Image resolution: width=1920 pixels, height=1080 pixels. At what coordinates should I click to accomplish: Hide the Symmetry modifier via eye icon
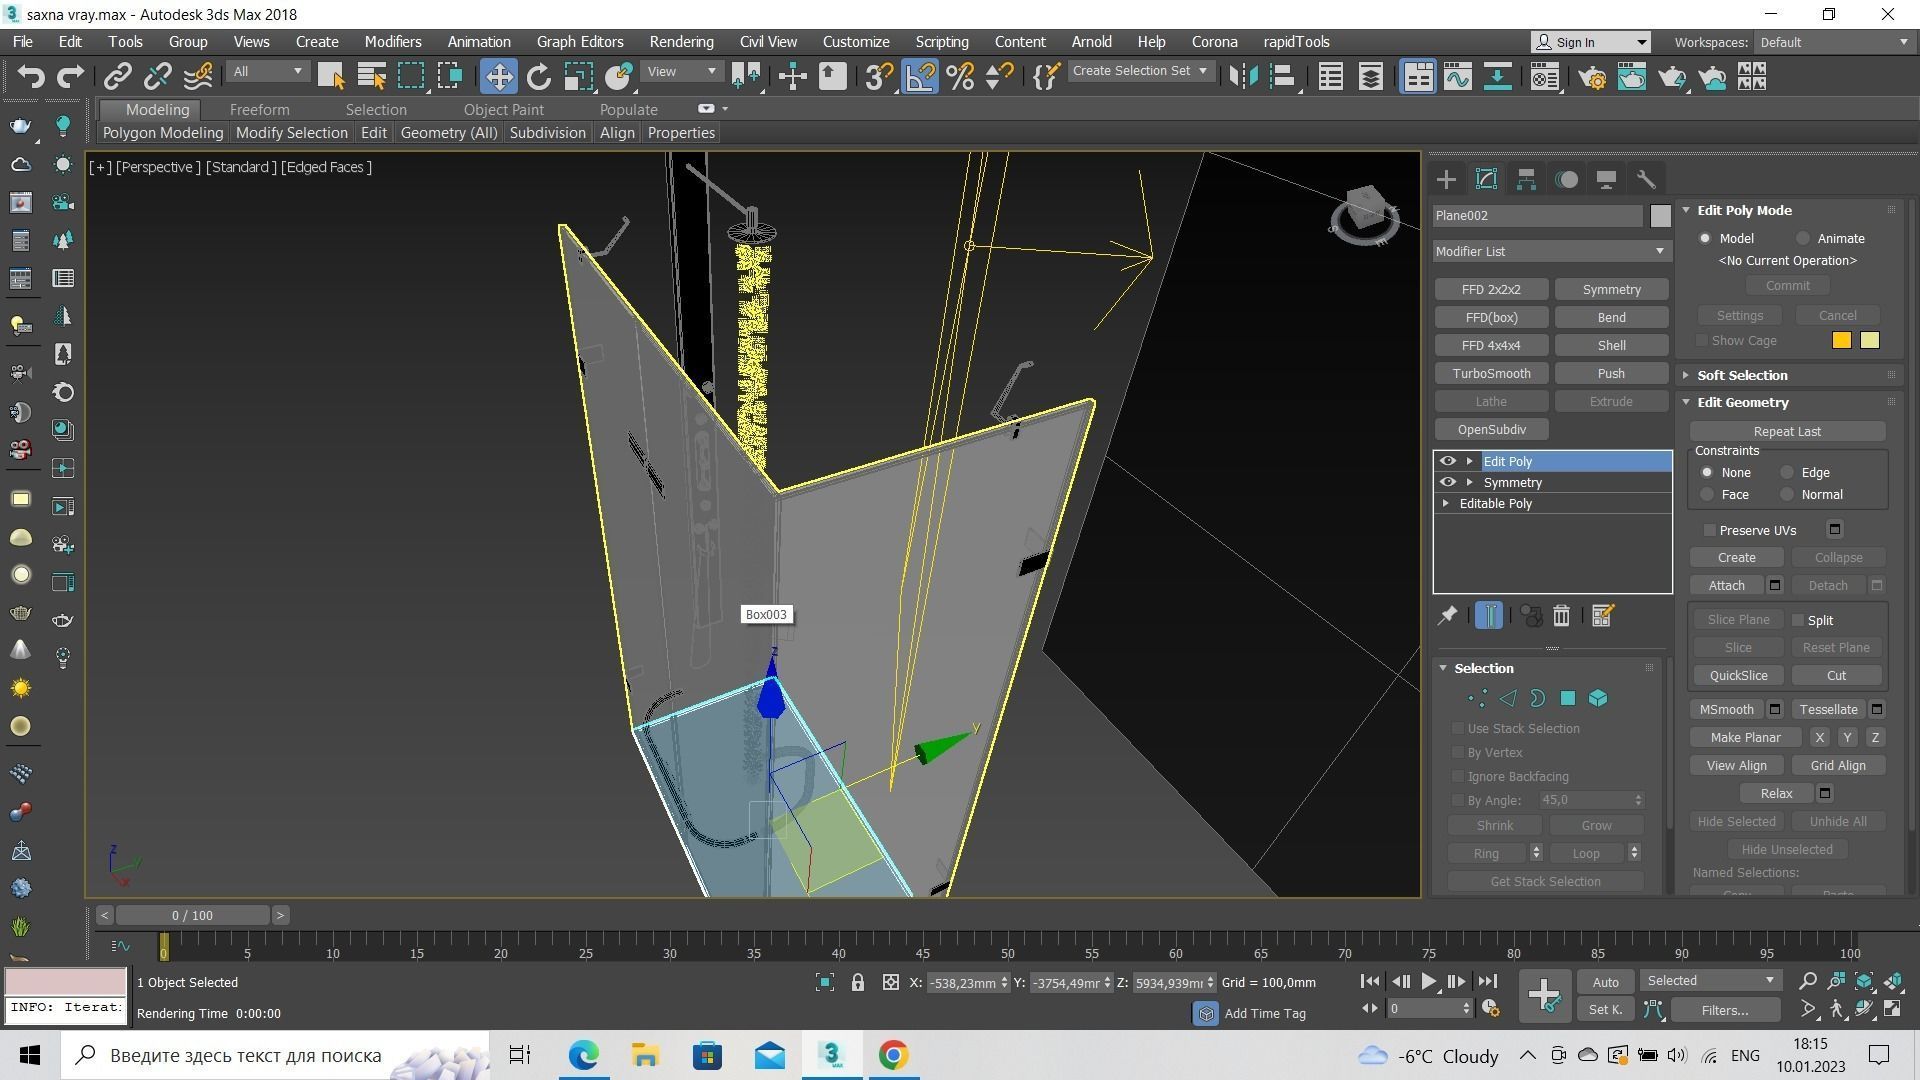tap(1447, 482)
